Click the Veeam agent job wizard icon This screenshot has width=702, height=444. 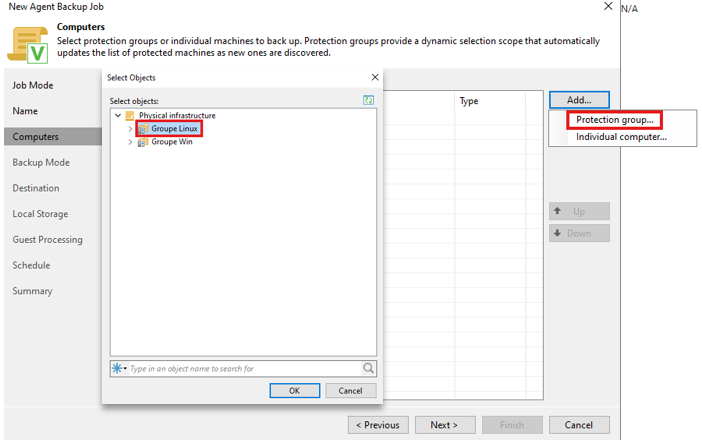click(x=29, y=44)
